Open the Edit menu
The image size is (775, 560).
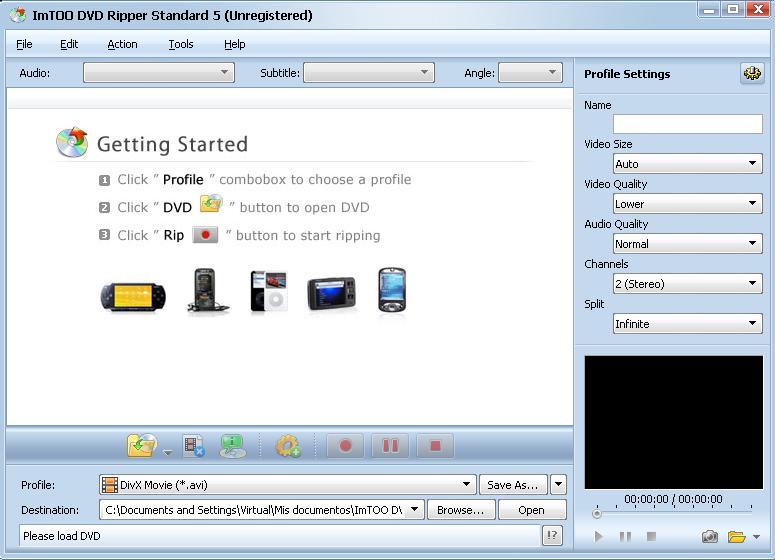click(69, 44)
